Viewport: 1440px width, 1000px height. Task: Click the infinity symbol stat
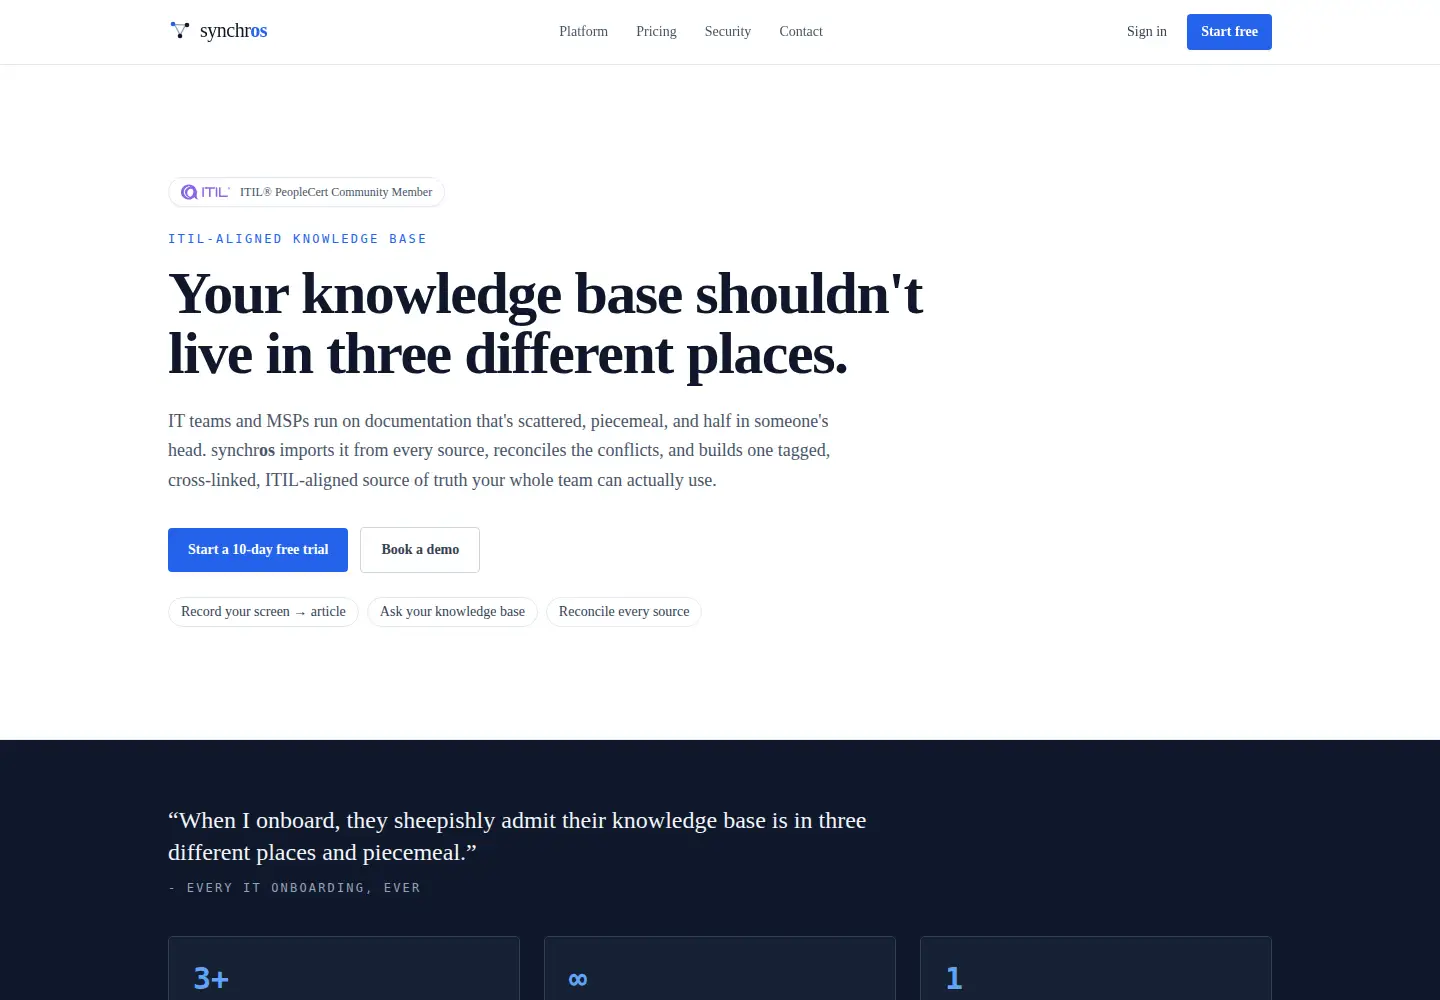[x=578, y=978]
